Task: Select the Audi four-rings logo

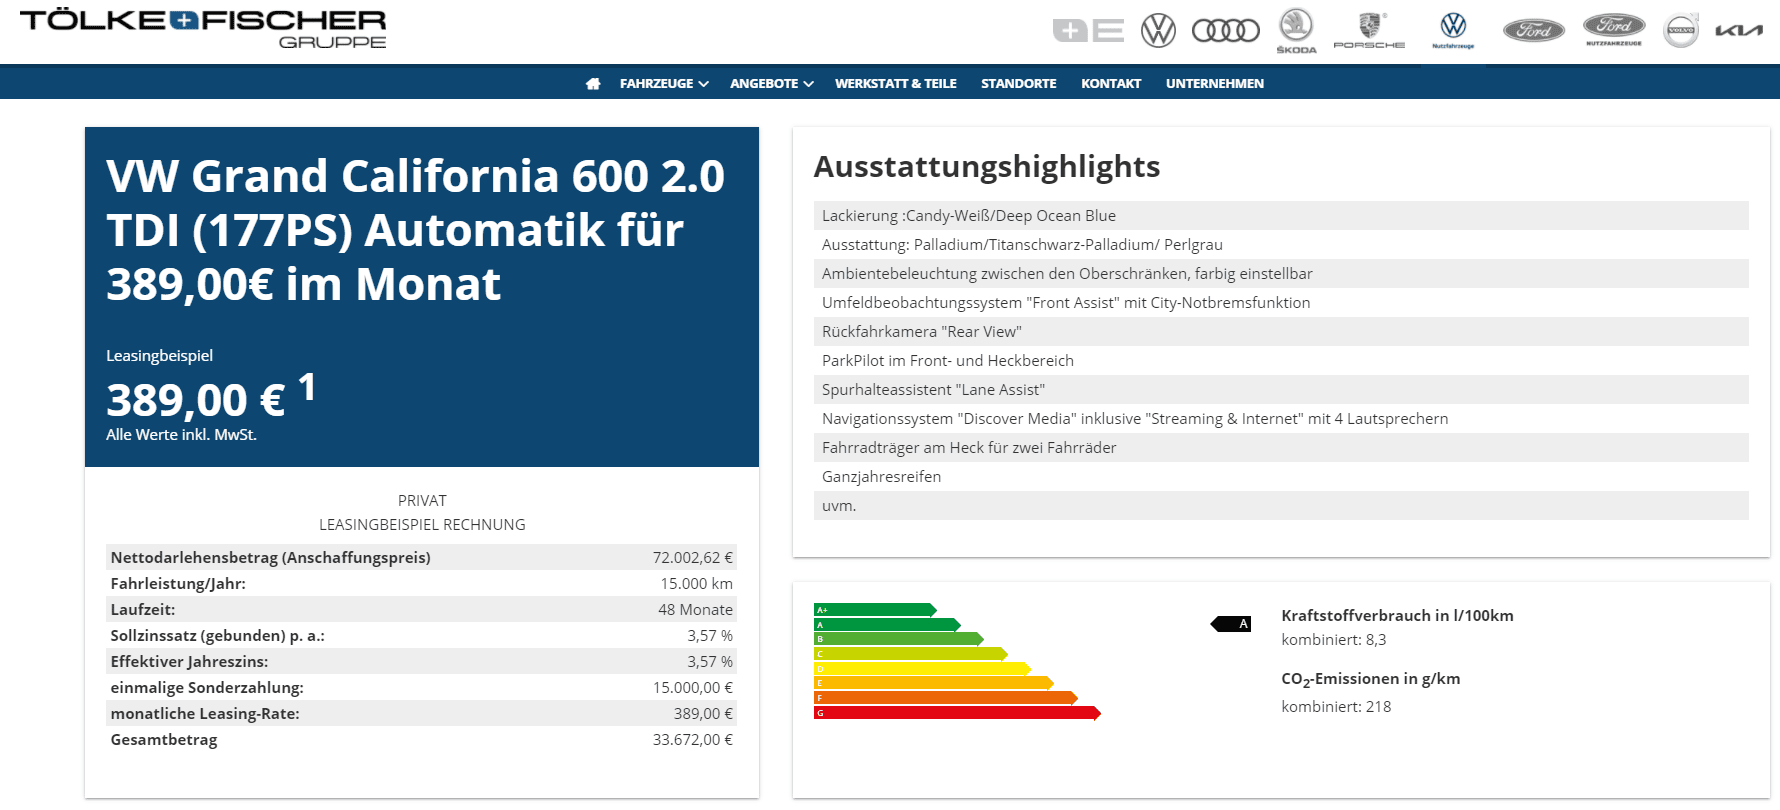Action: point(1226,31)
